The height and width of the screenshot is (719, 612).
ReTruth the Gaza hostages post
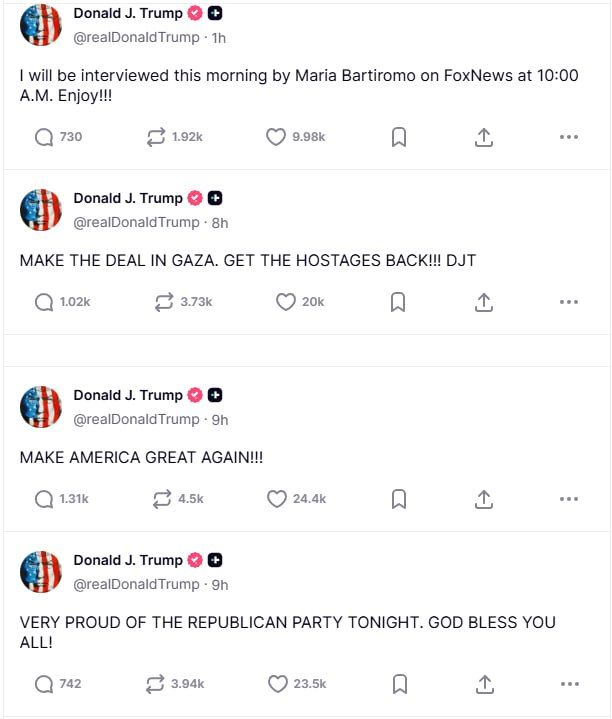pyautogui.click(x=164, y=301)
